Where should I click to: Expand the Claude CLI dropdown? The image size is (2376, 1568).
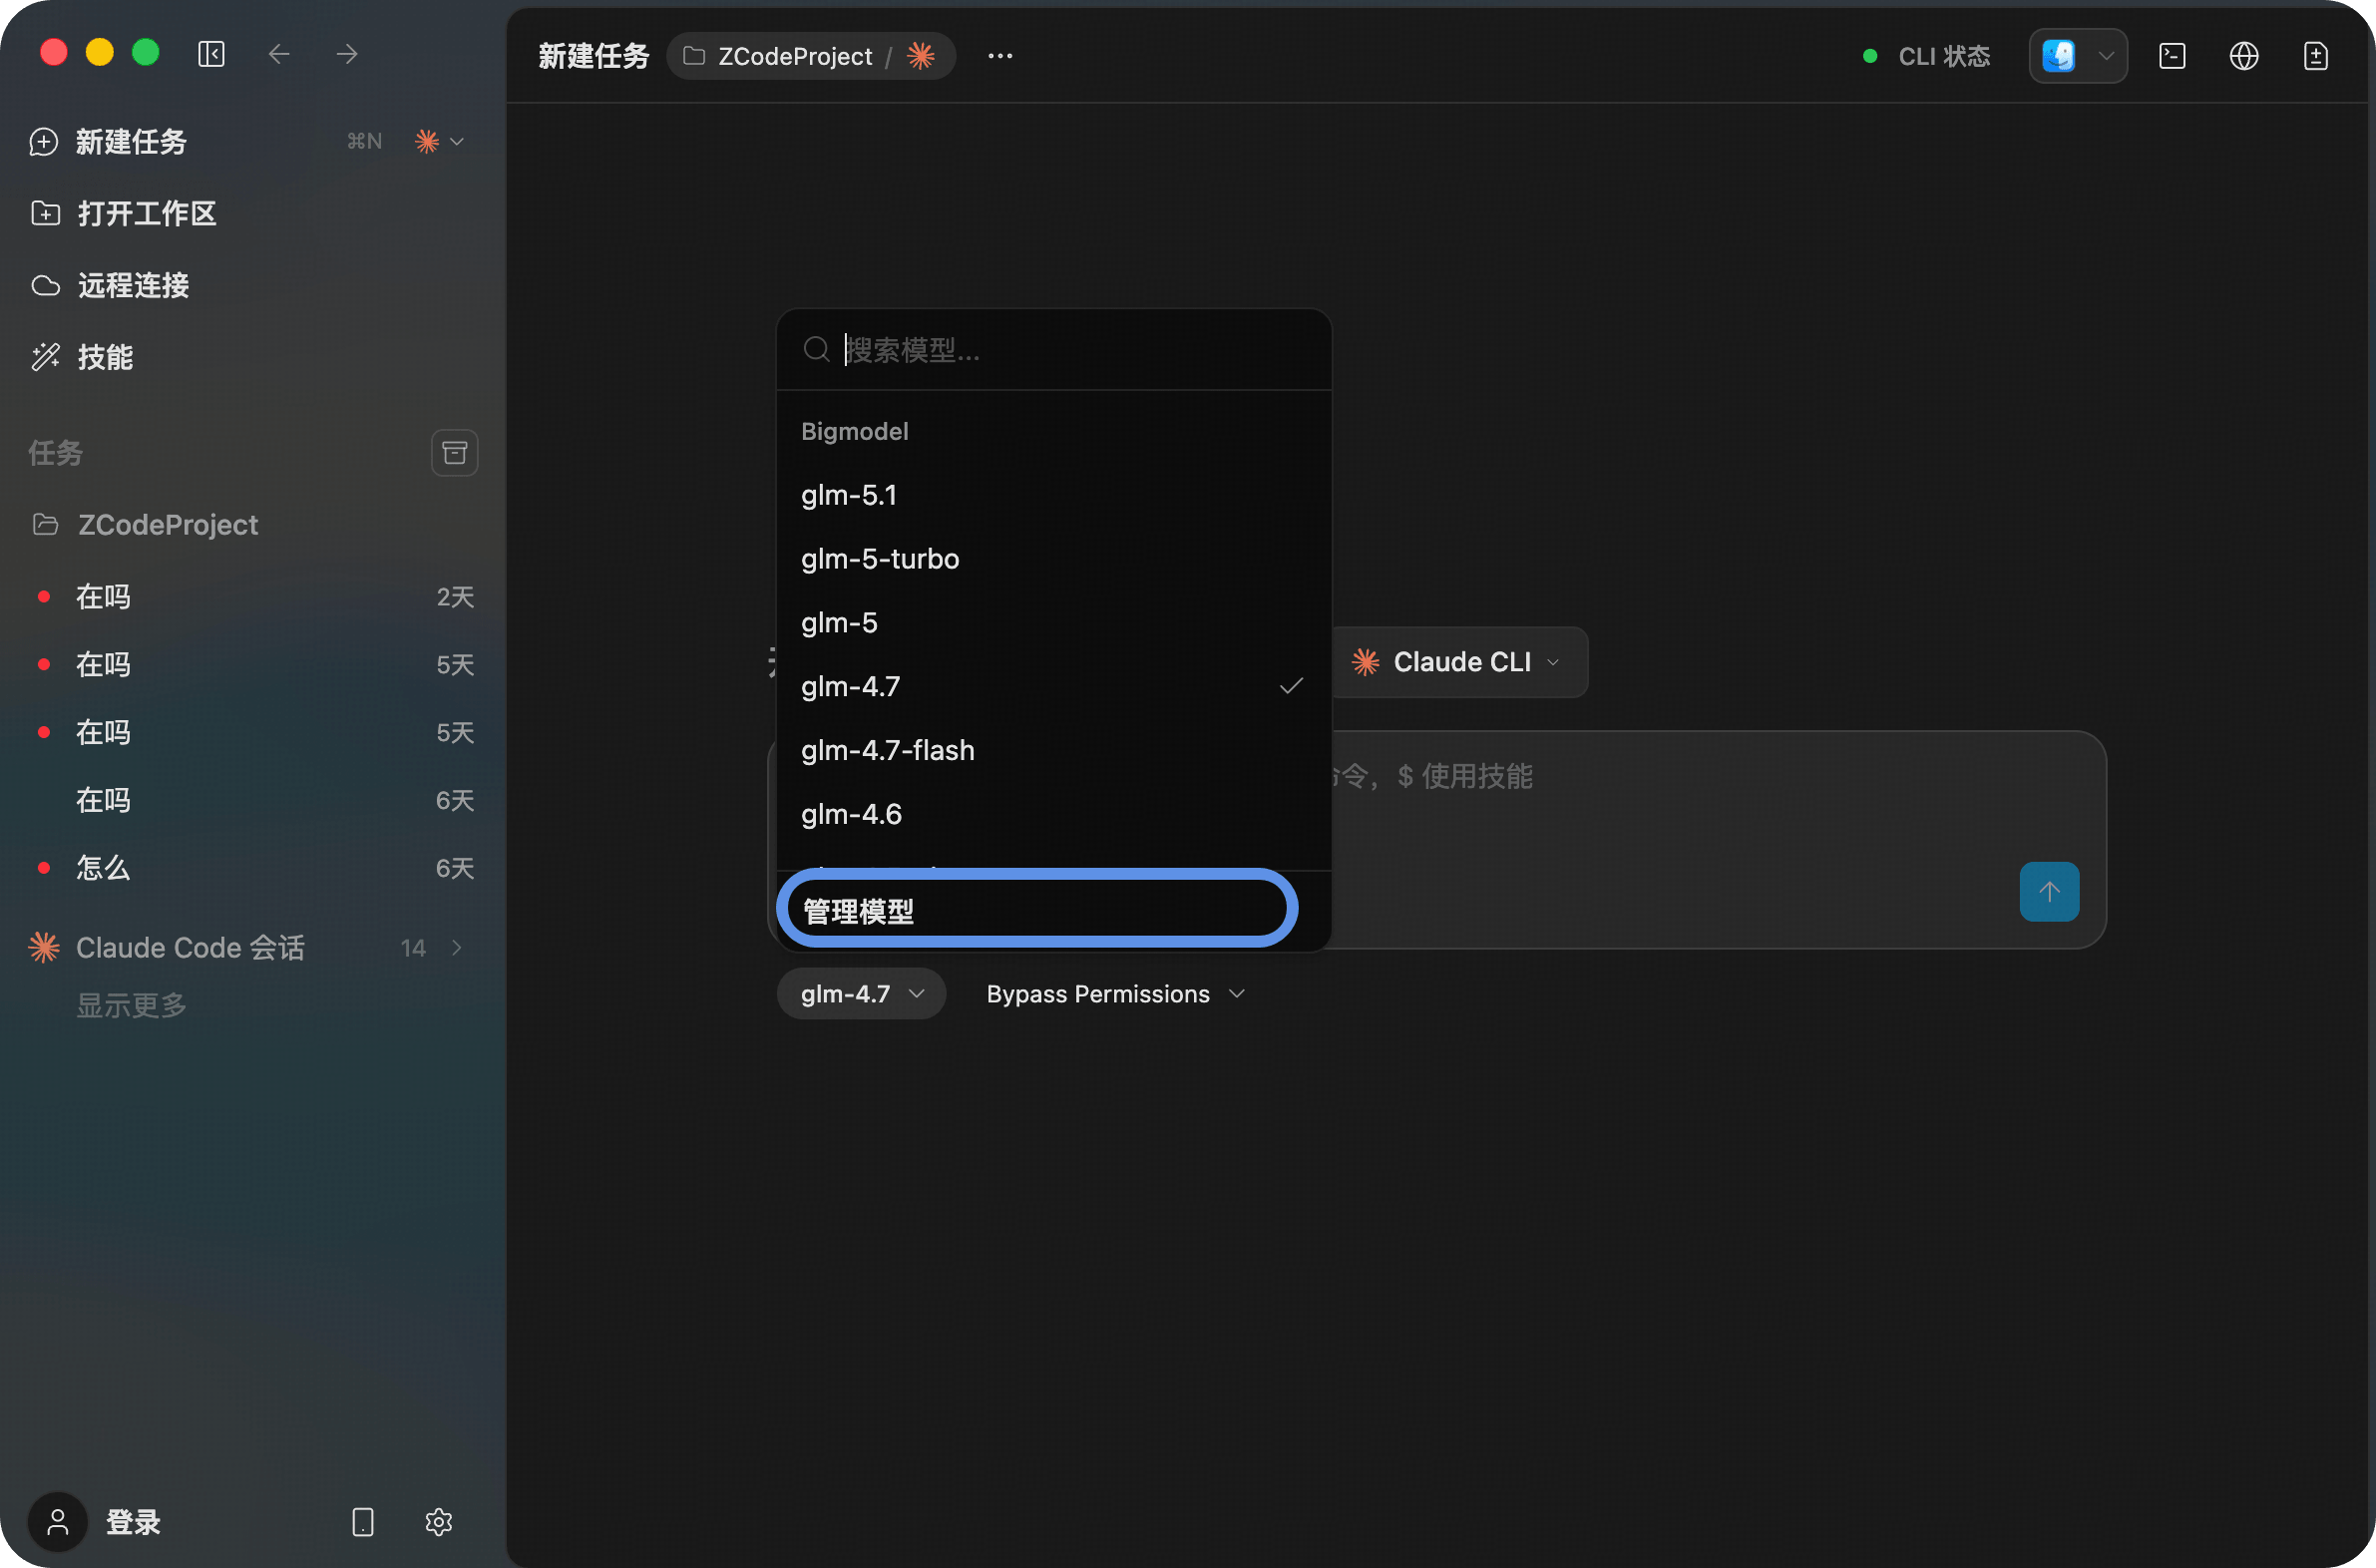(1459, 662)
